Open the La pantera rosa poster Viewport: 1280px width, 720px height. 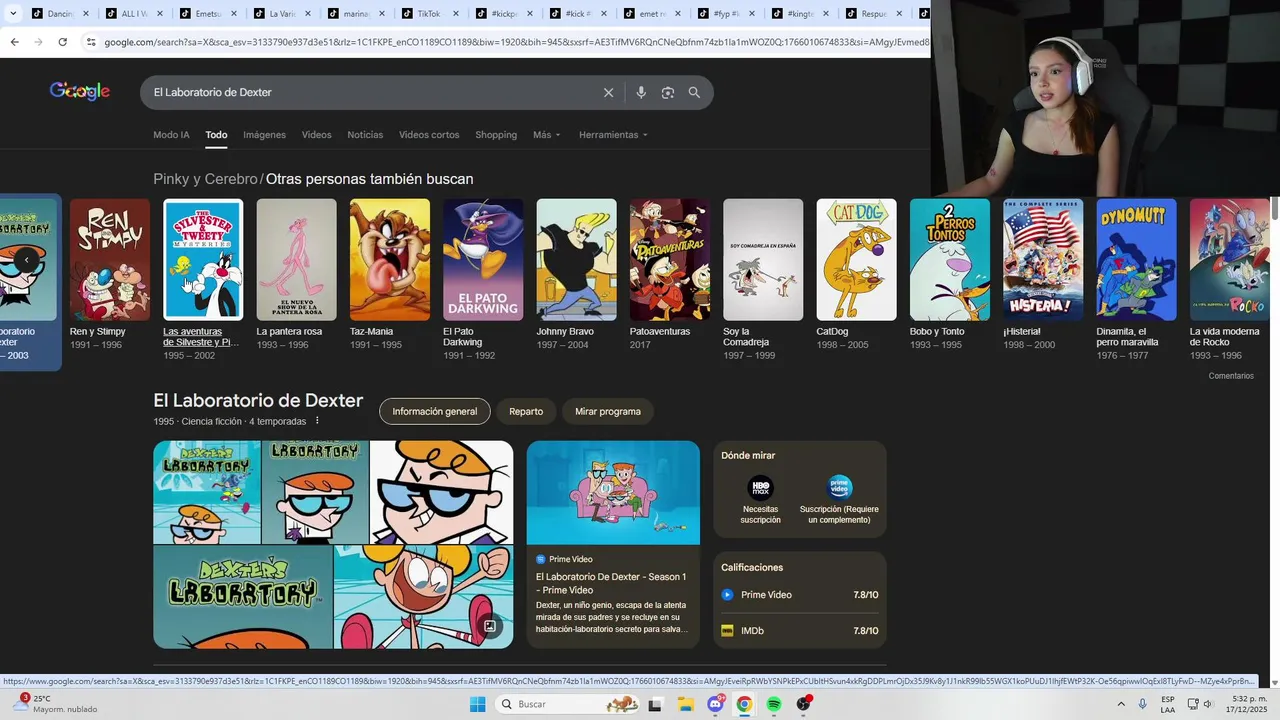pyautogui.click(x=297, y=260)
